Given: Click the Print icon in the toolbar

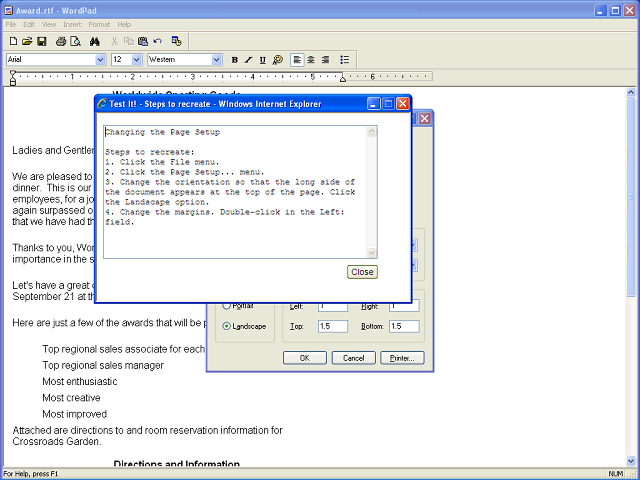Looking at the screenshot, I should [61, 41].
